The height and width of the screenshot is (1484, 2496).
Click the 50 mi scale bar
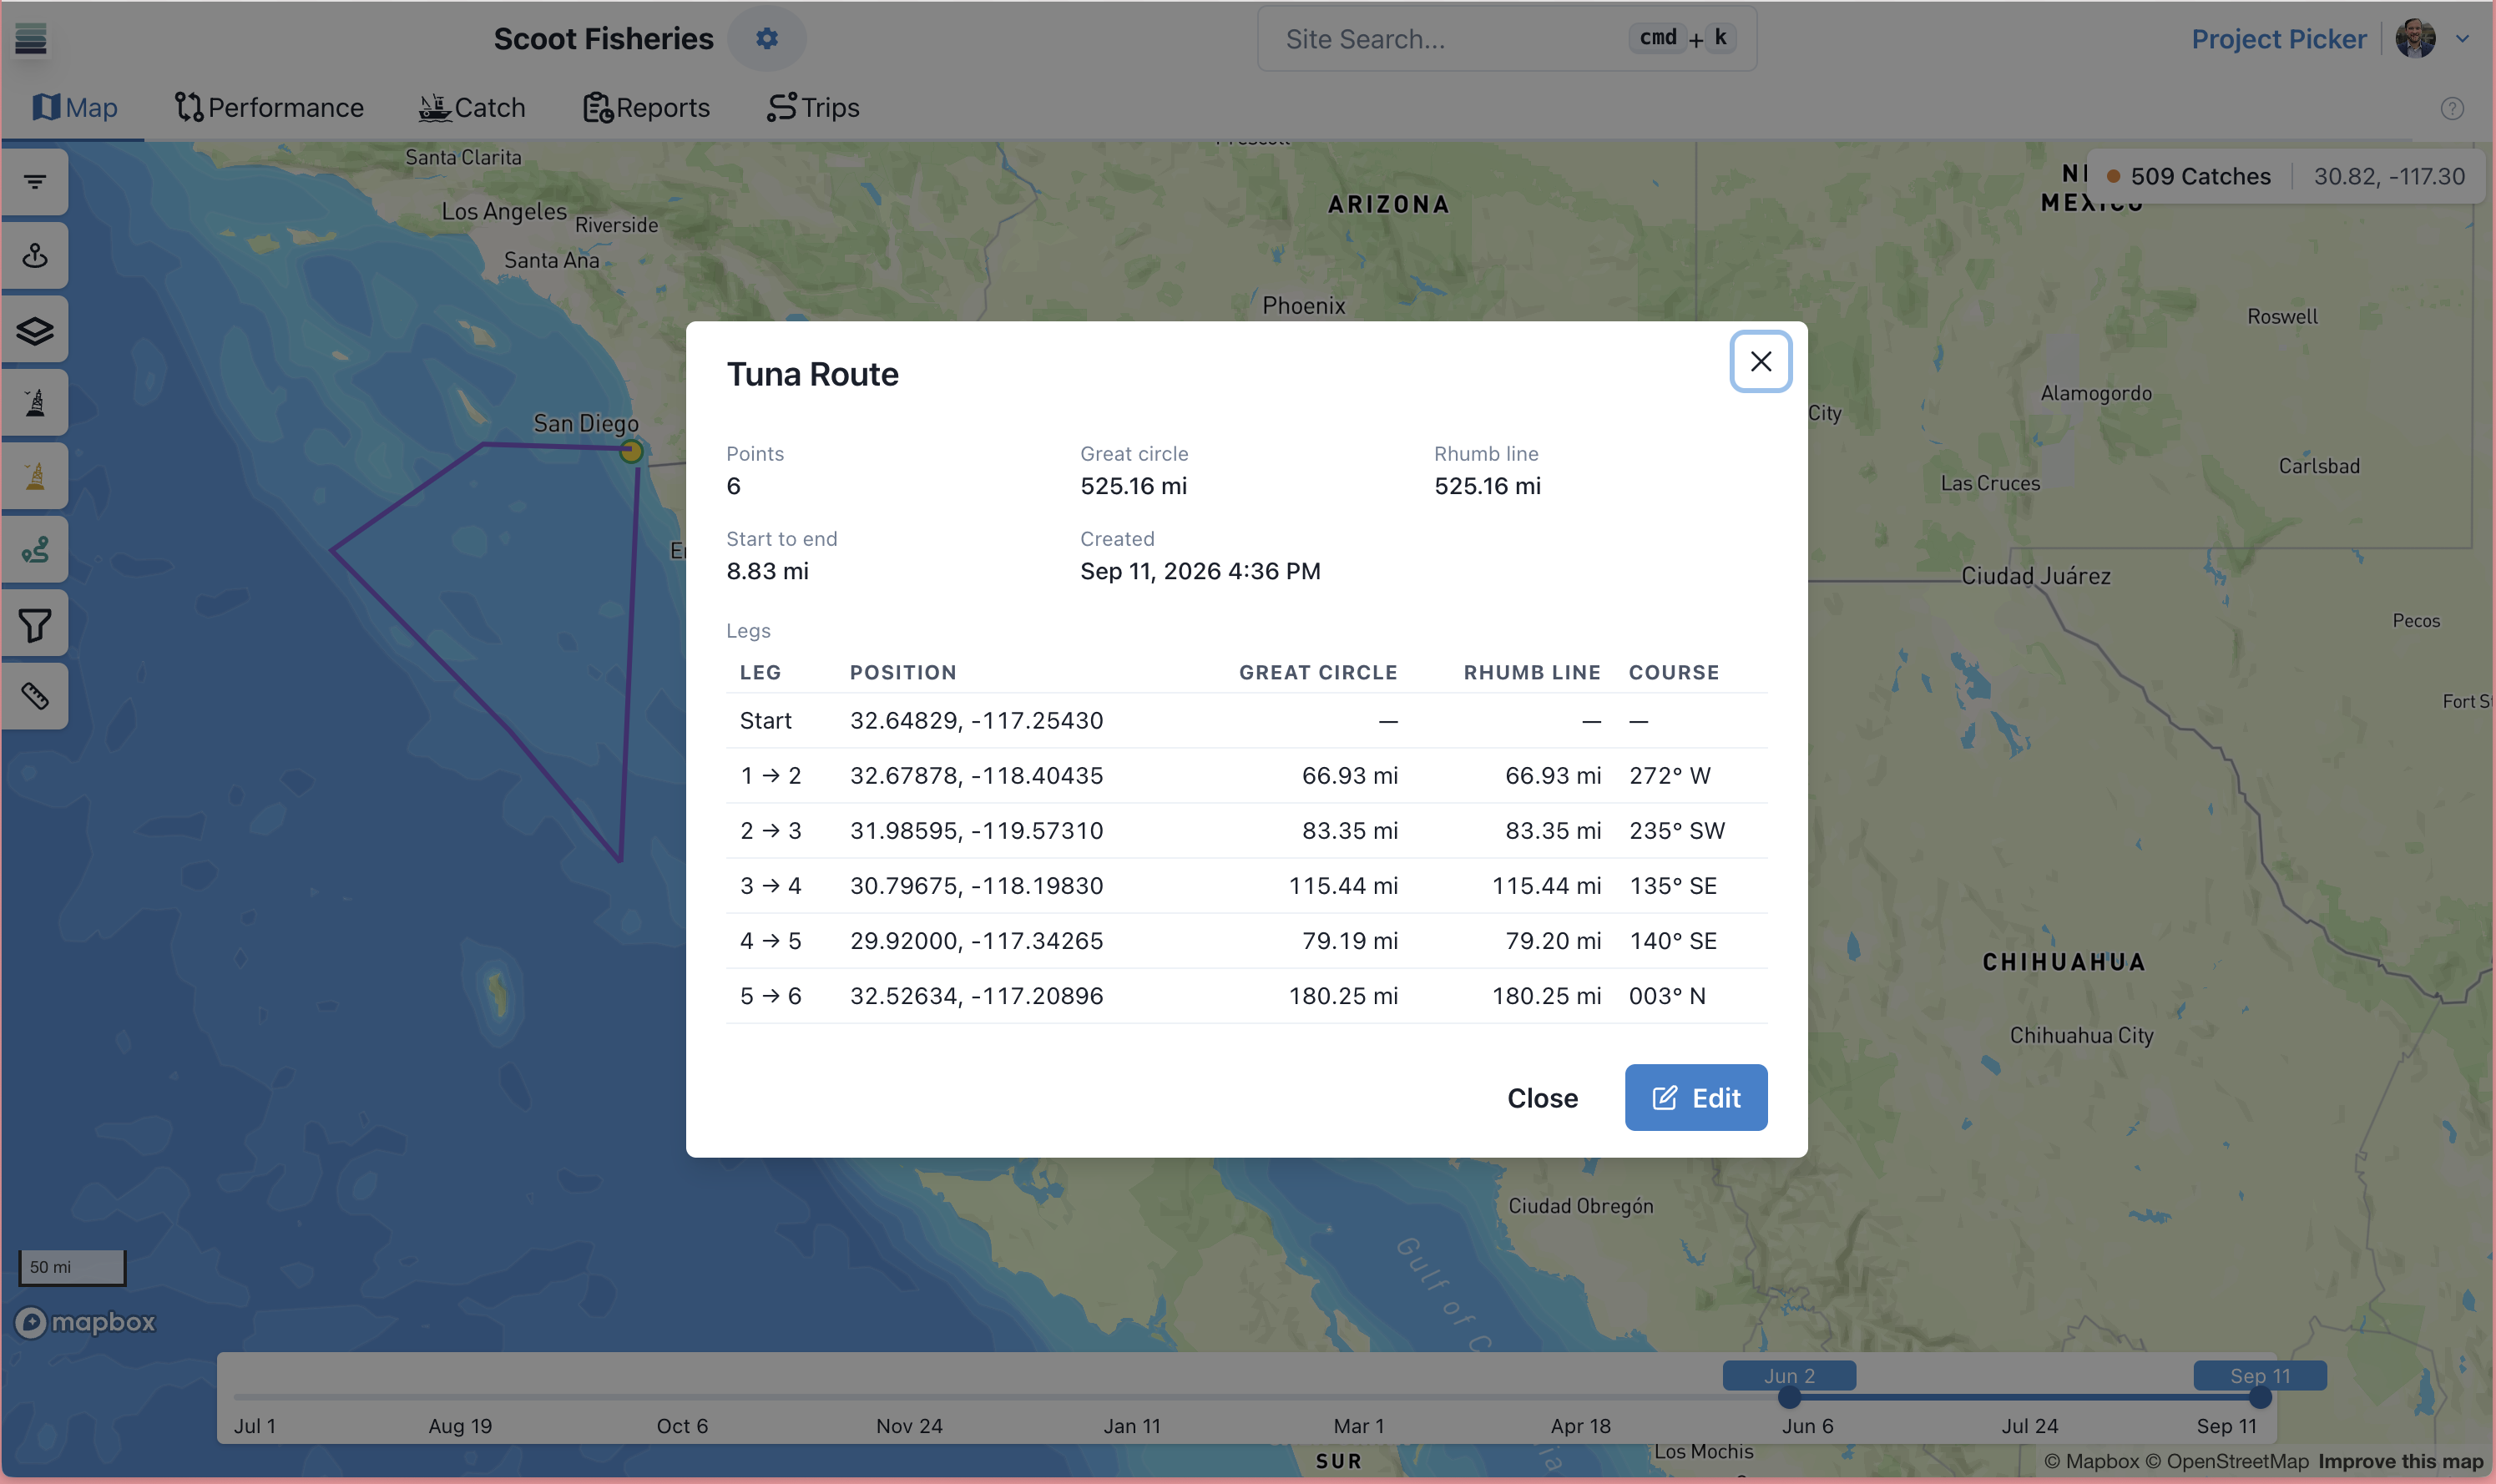72,1267
